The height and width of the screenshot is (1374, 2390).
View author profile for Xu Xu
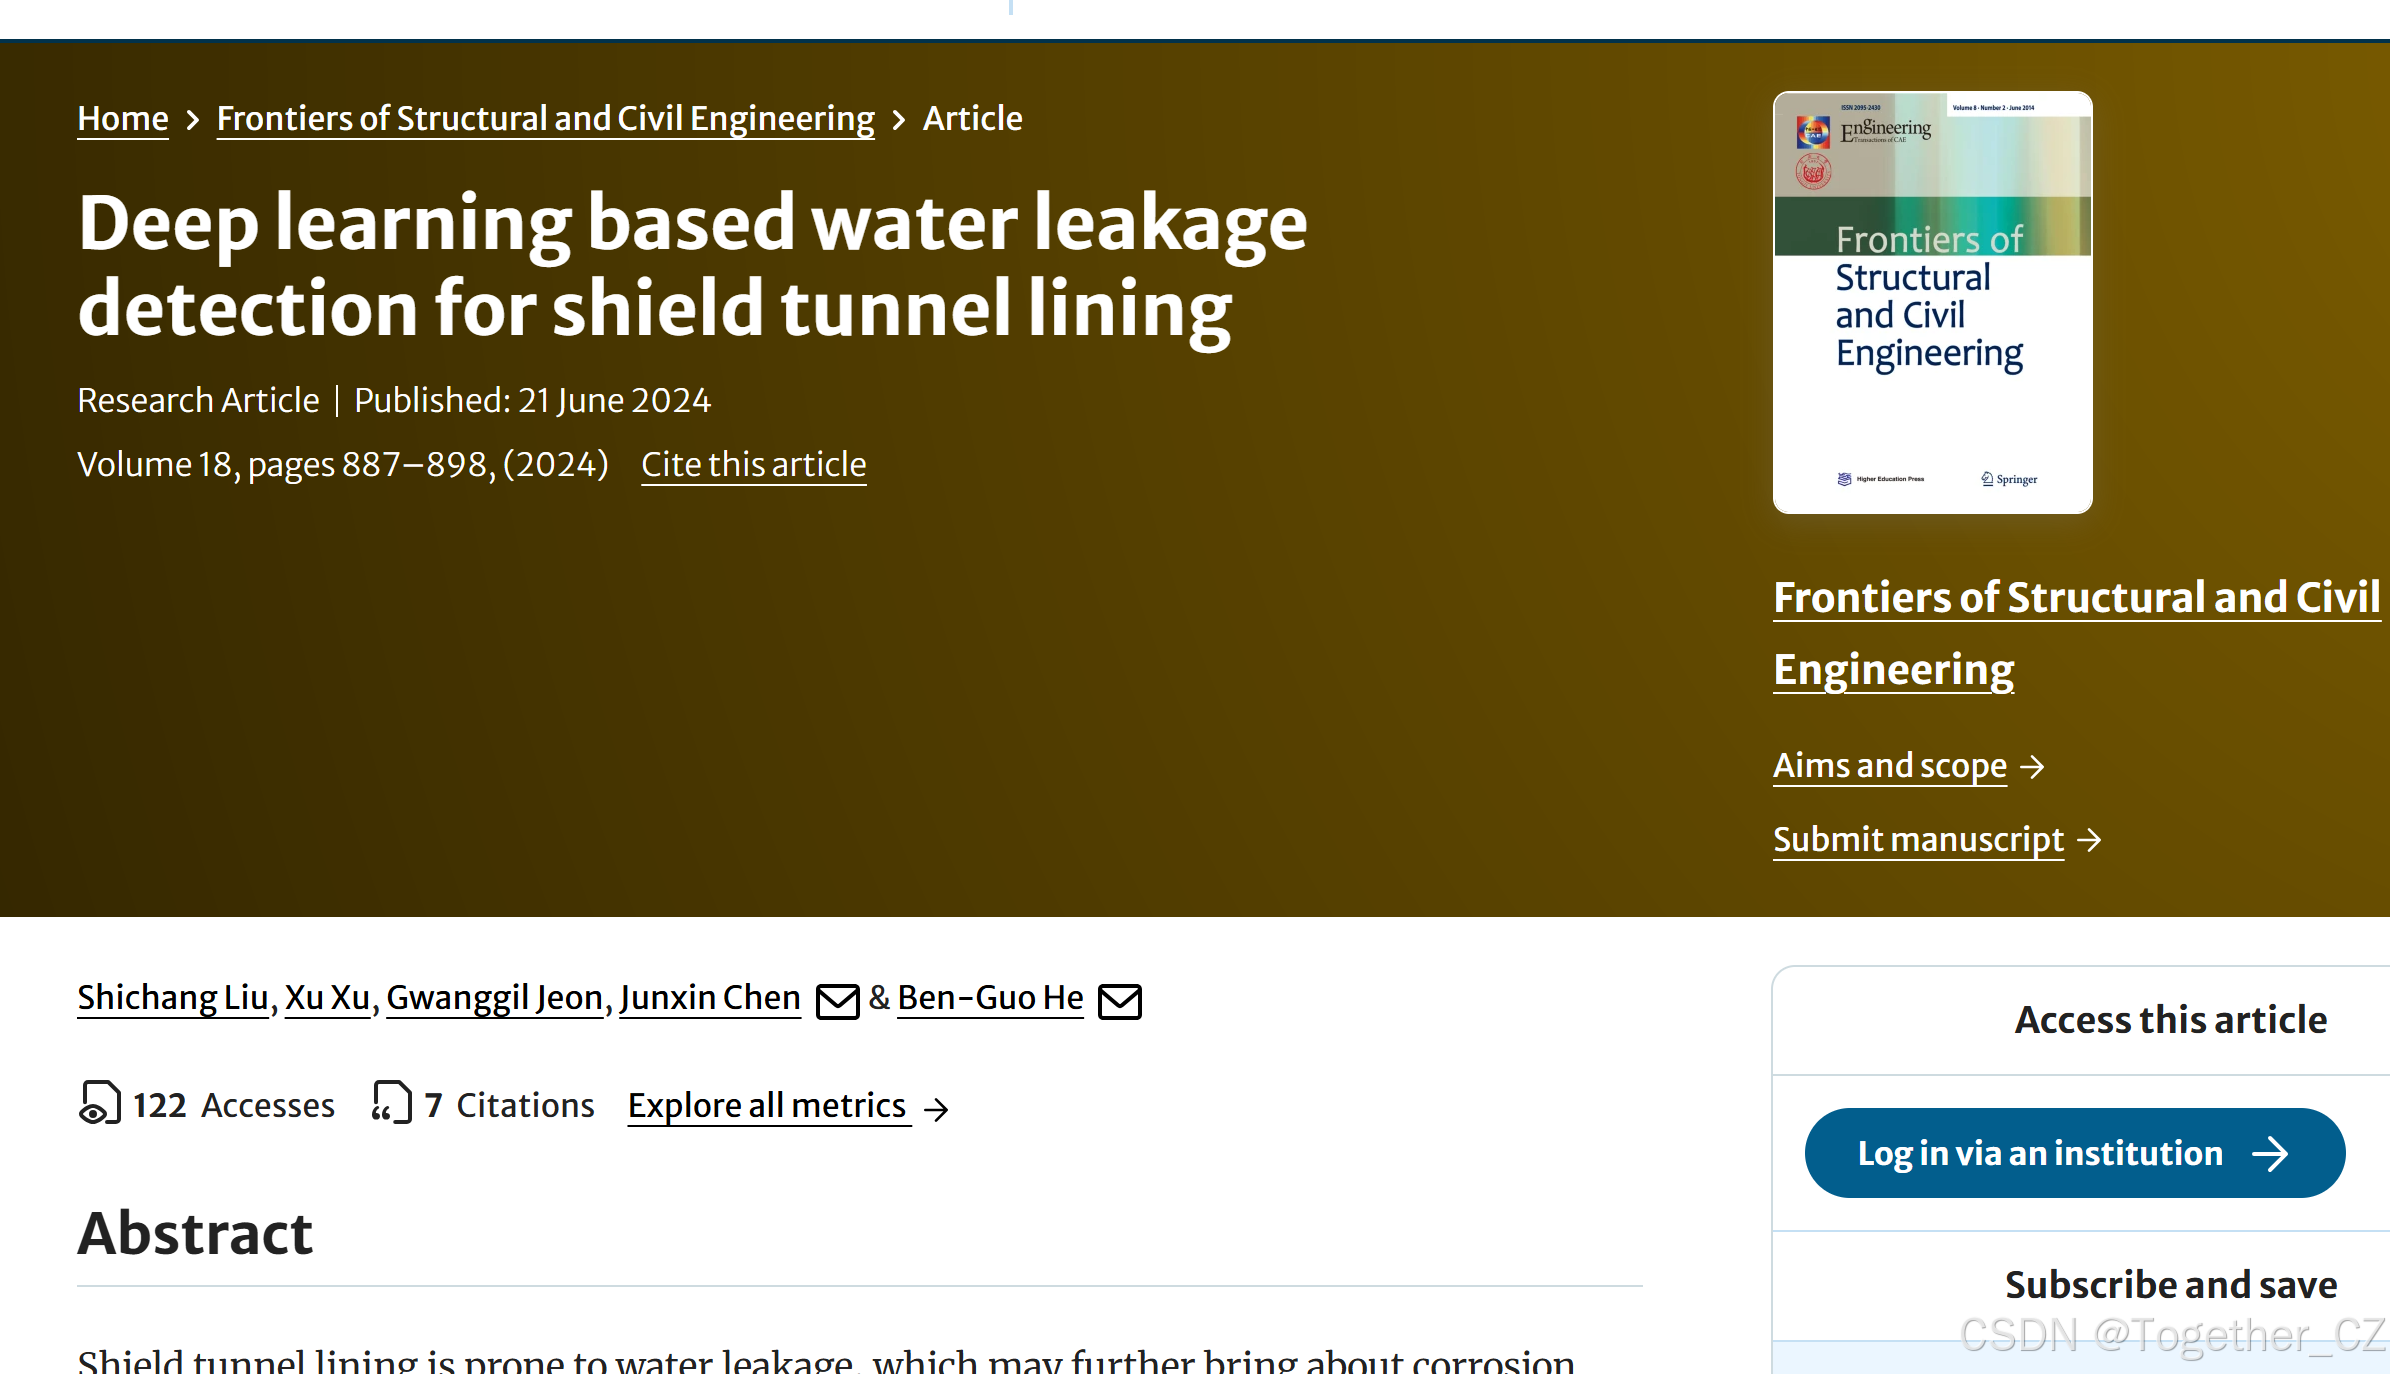327,997
